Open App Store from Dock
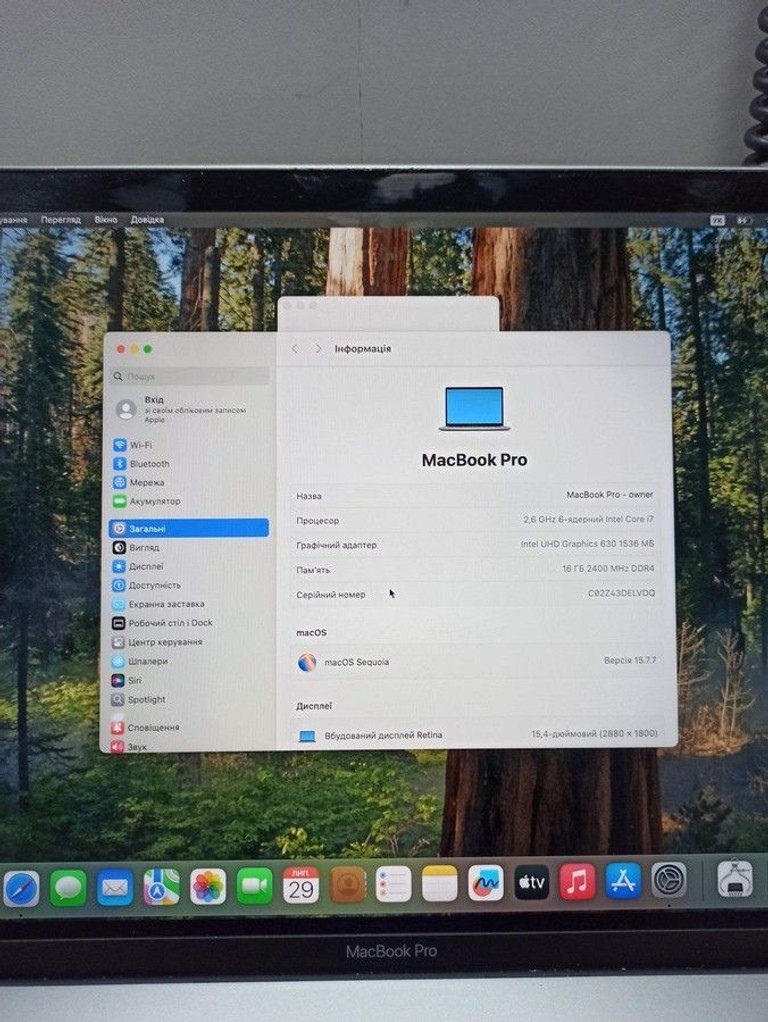The image size is (768, 1022). click(x=623, y=881)
